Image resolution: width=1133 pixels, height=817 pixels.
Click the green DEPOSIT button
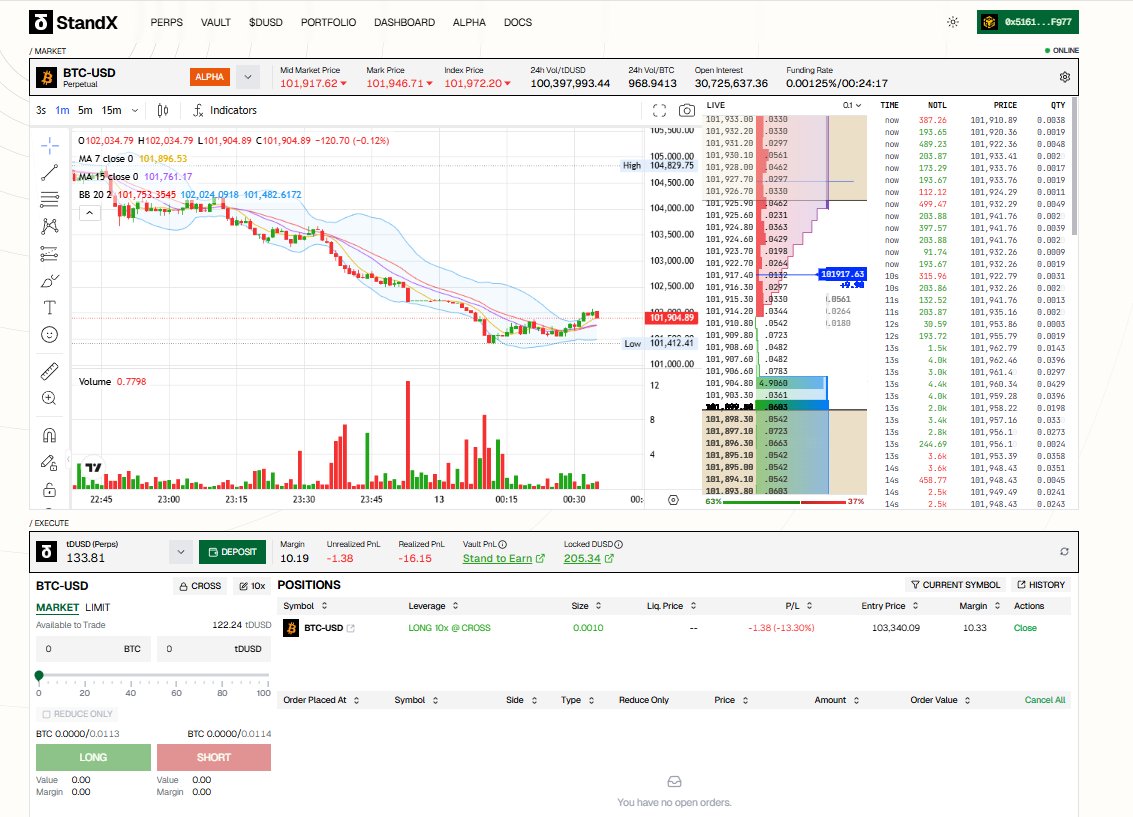(x=233, y=552)
